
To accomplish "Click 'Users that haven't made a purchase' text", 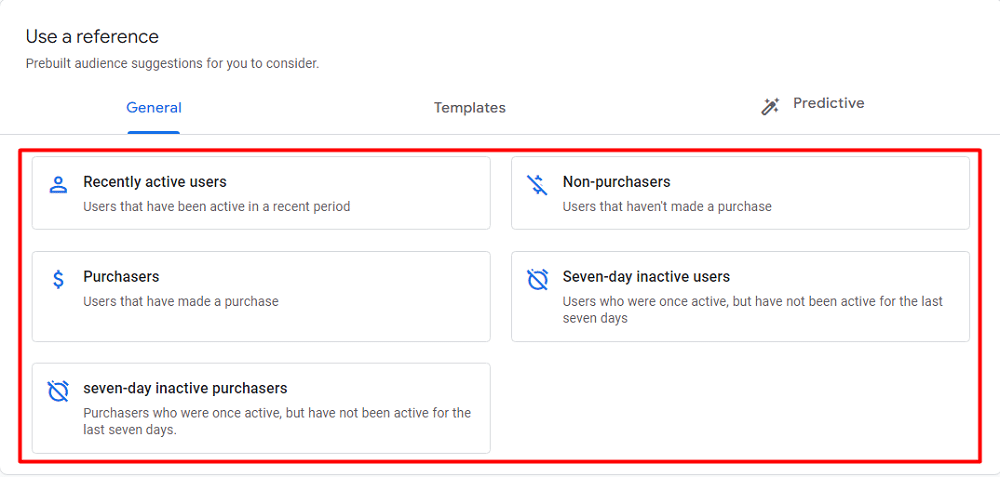I will point(667,207).
